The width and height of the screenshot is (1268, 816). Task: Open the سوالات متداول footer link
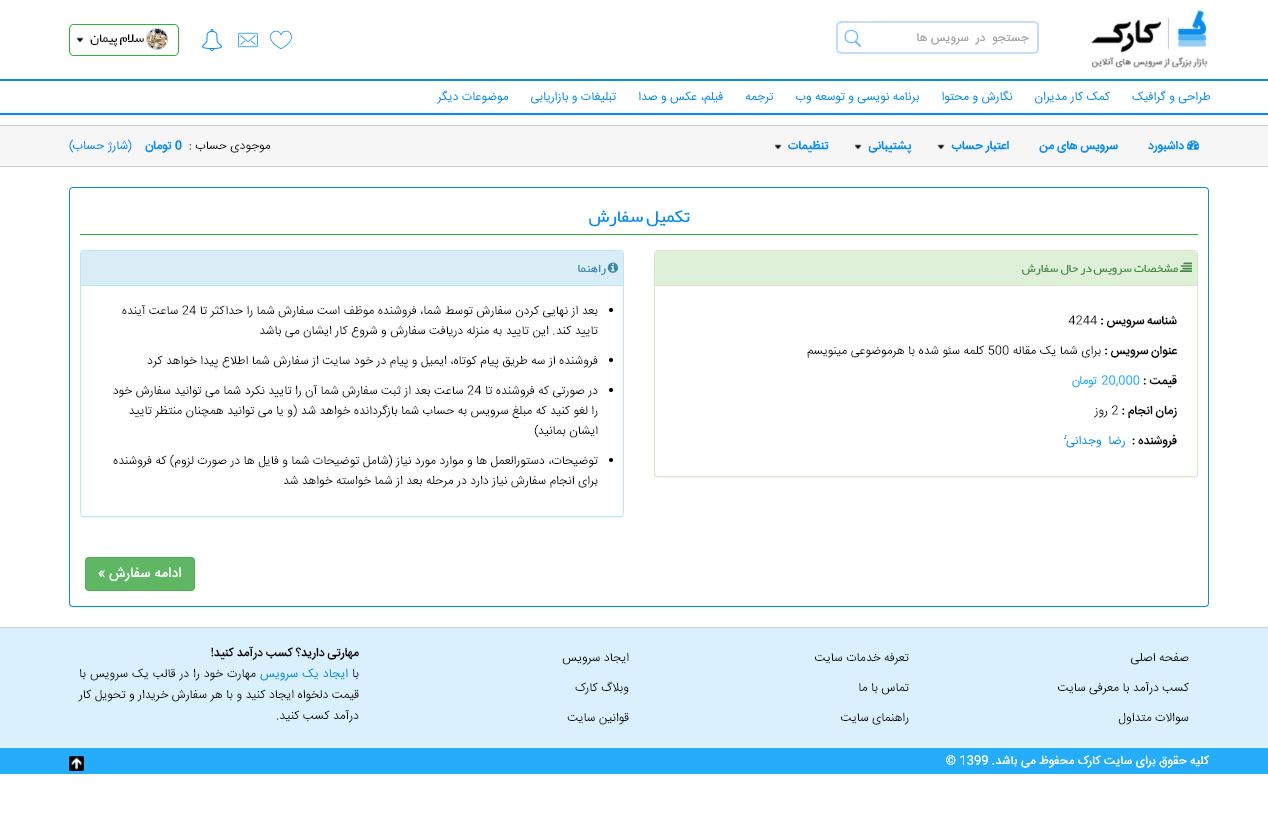tap(1153, 718)
